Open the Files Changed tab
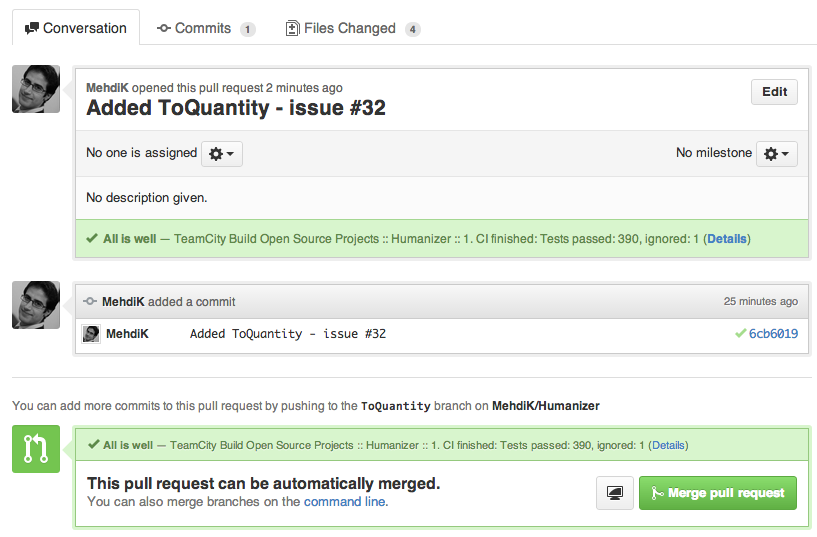The width and height of the screenshot is (817, 537). pyautogui.click(x=353, y=28)
